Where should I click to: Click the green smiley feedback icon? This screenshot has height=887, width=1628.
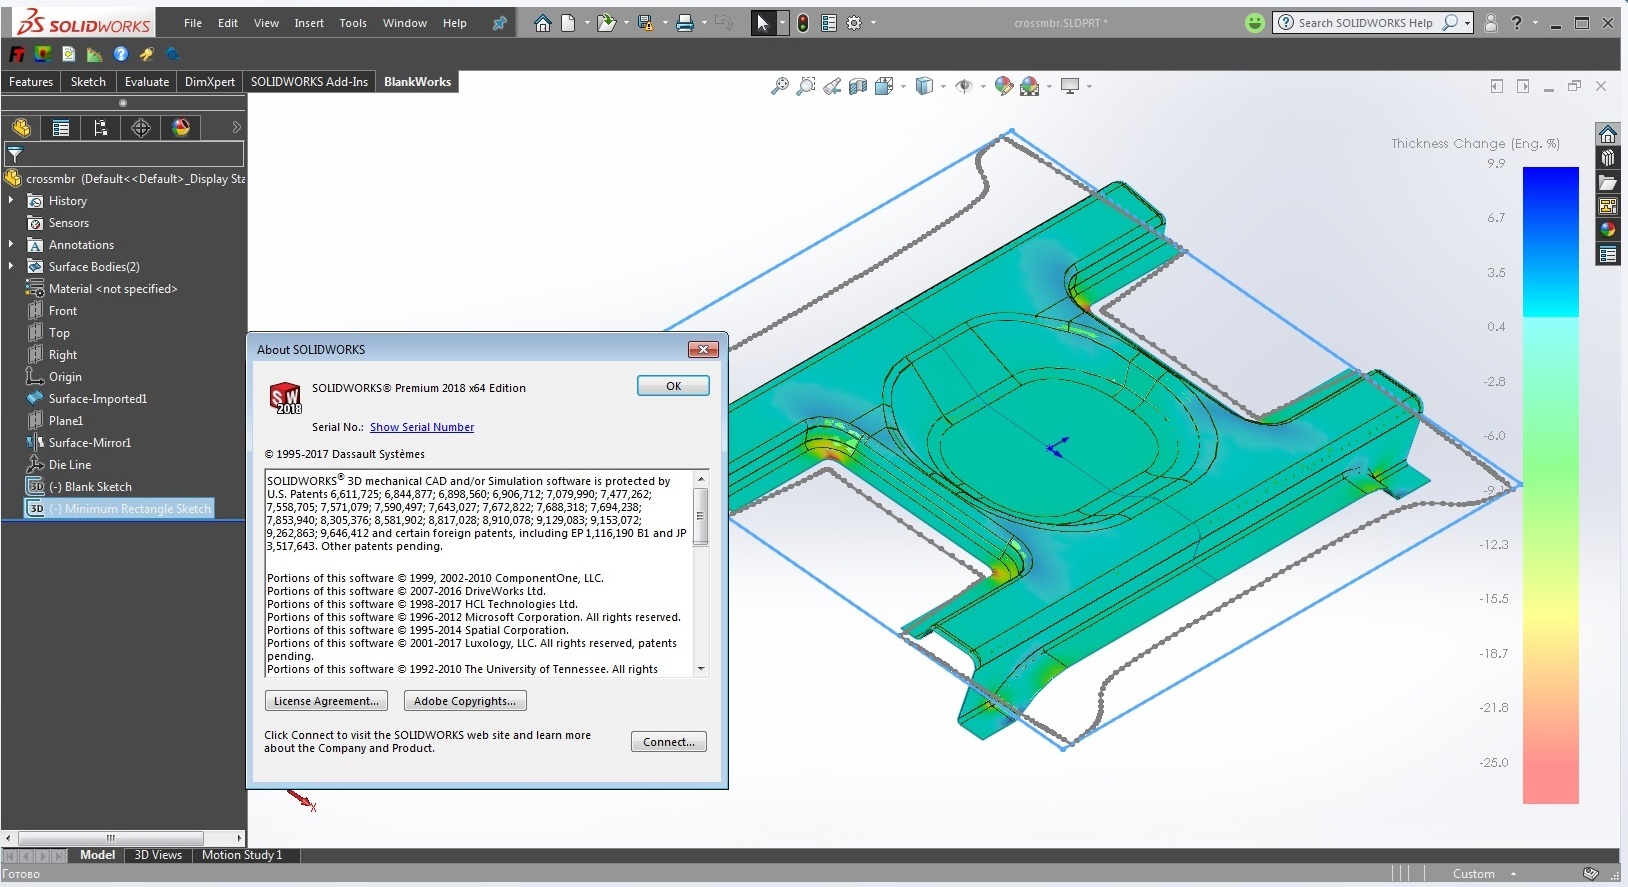(x=1255, y=23)
